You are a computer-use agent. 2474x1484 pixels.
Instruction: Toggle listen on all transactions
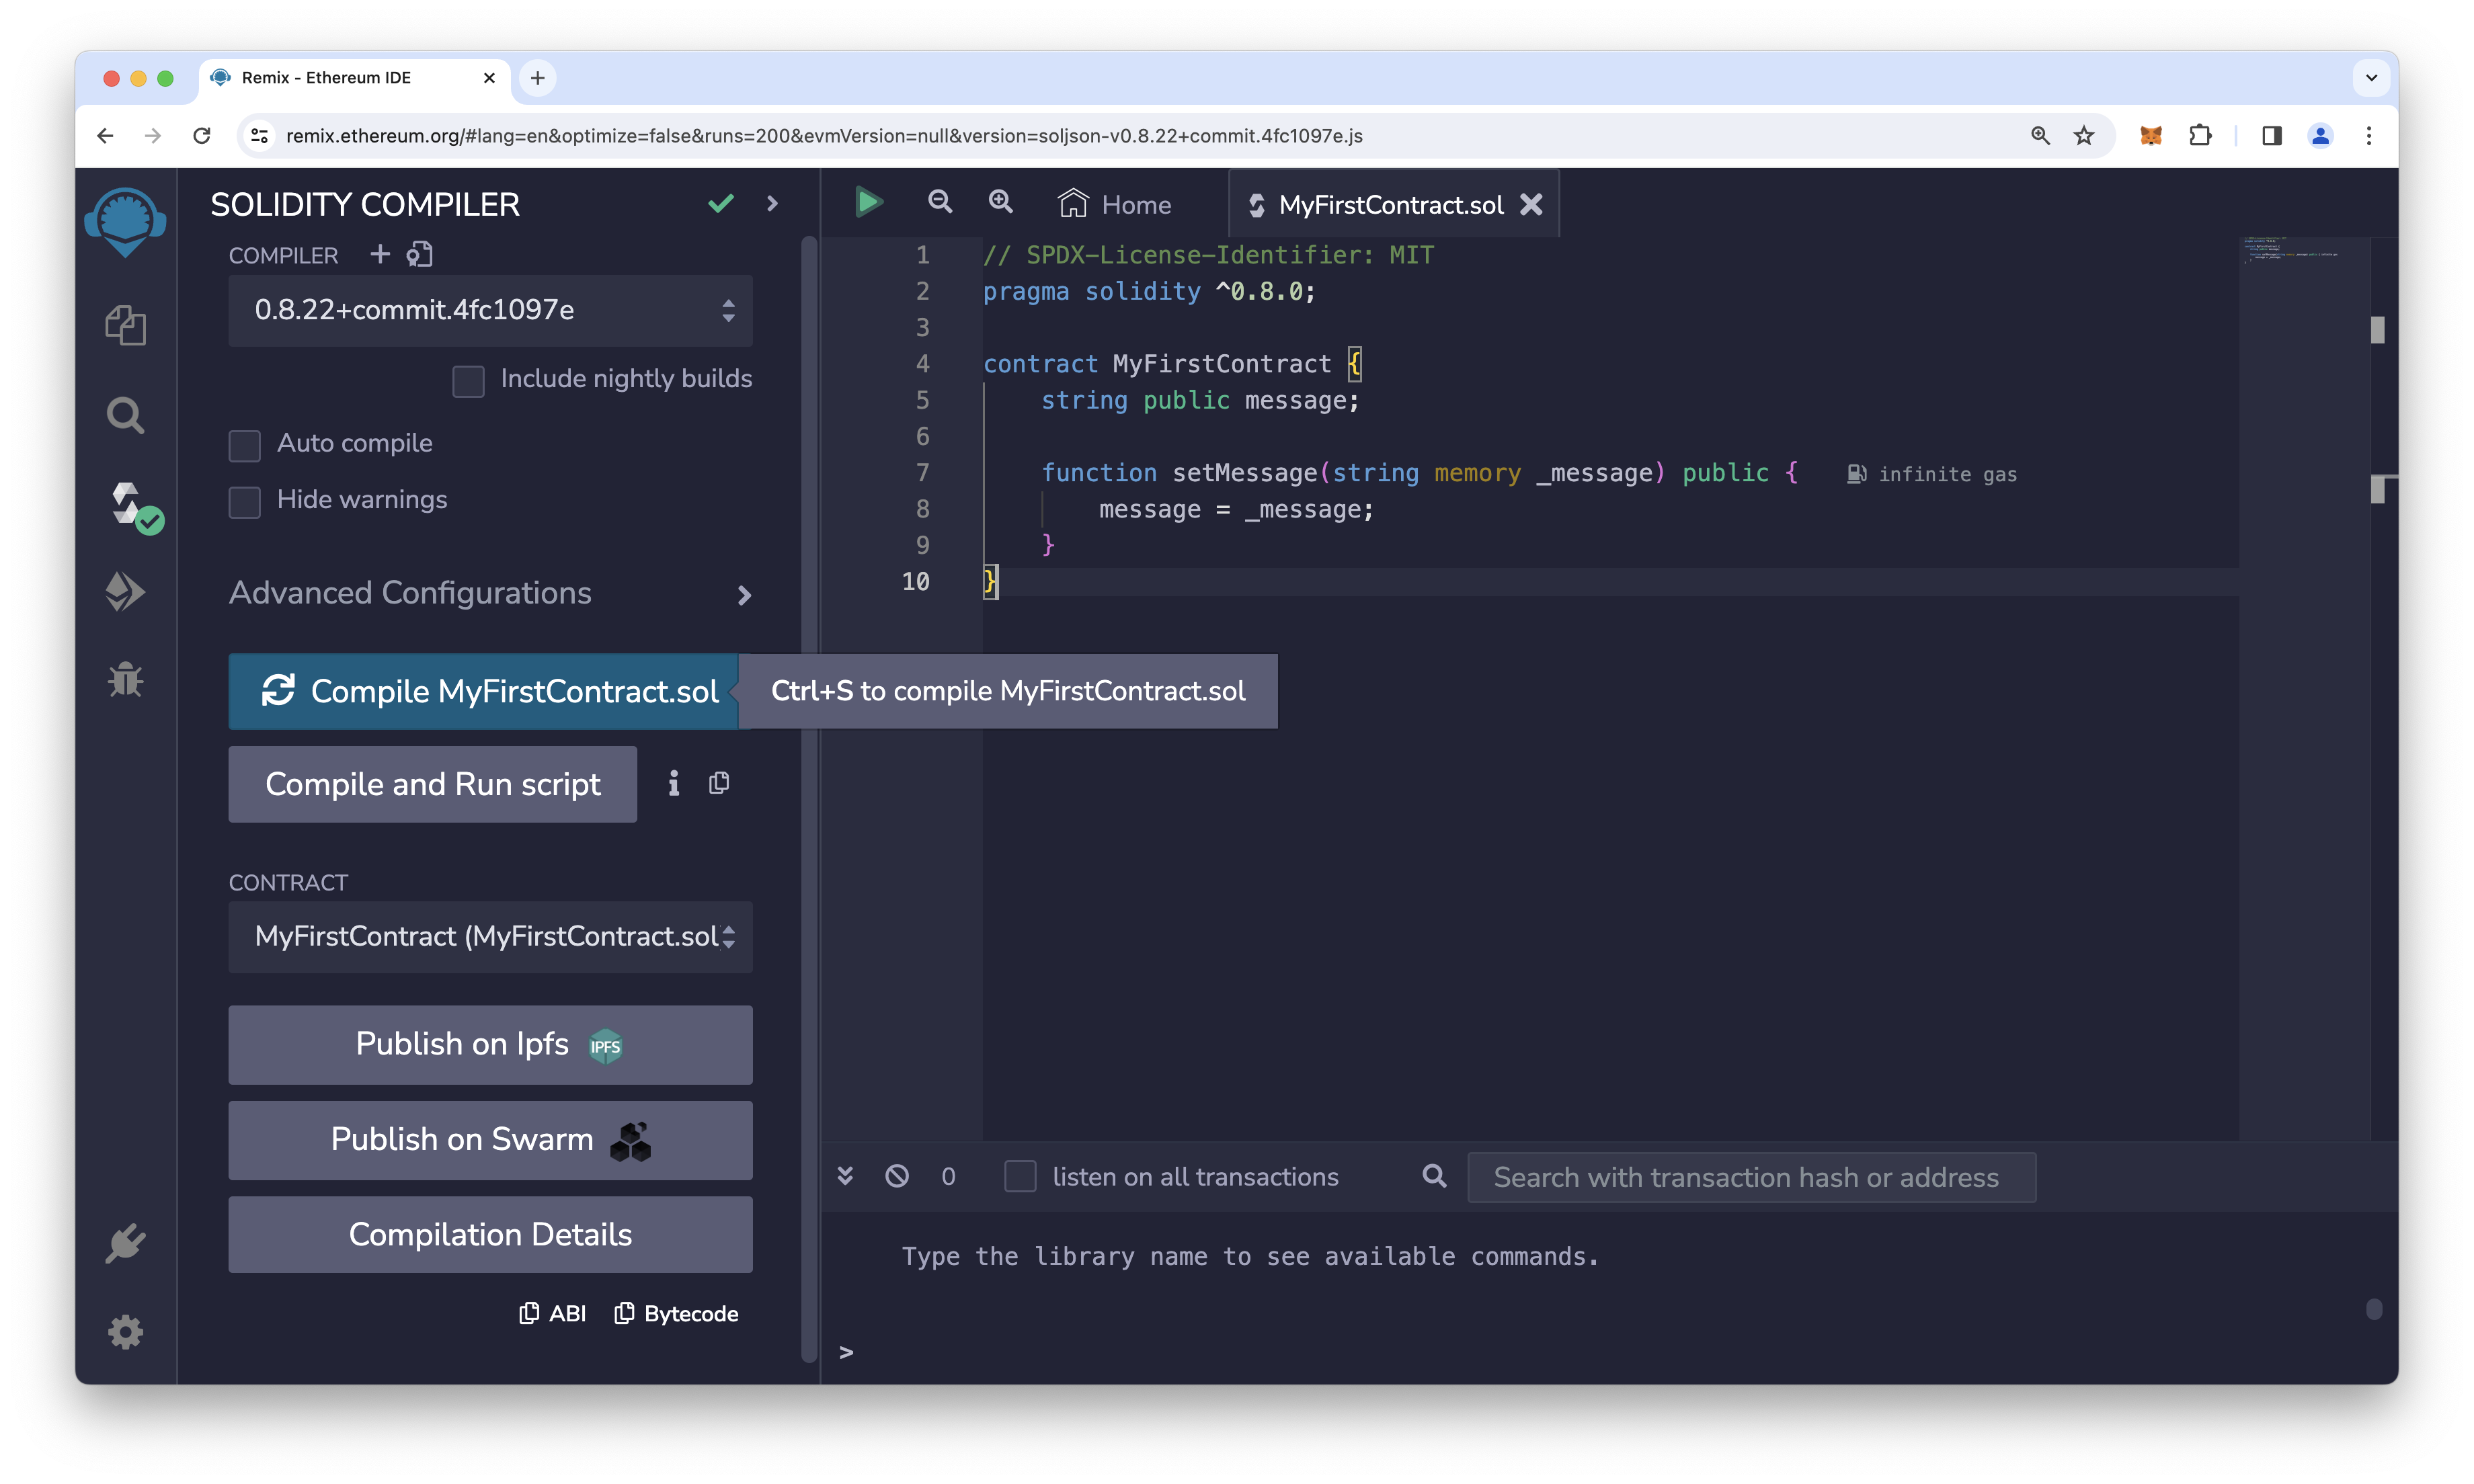[1020, 1177]
